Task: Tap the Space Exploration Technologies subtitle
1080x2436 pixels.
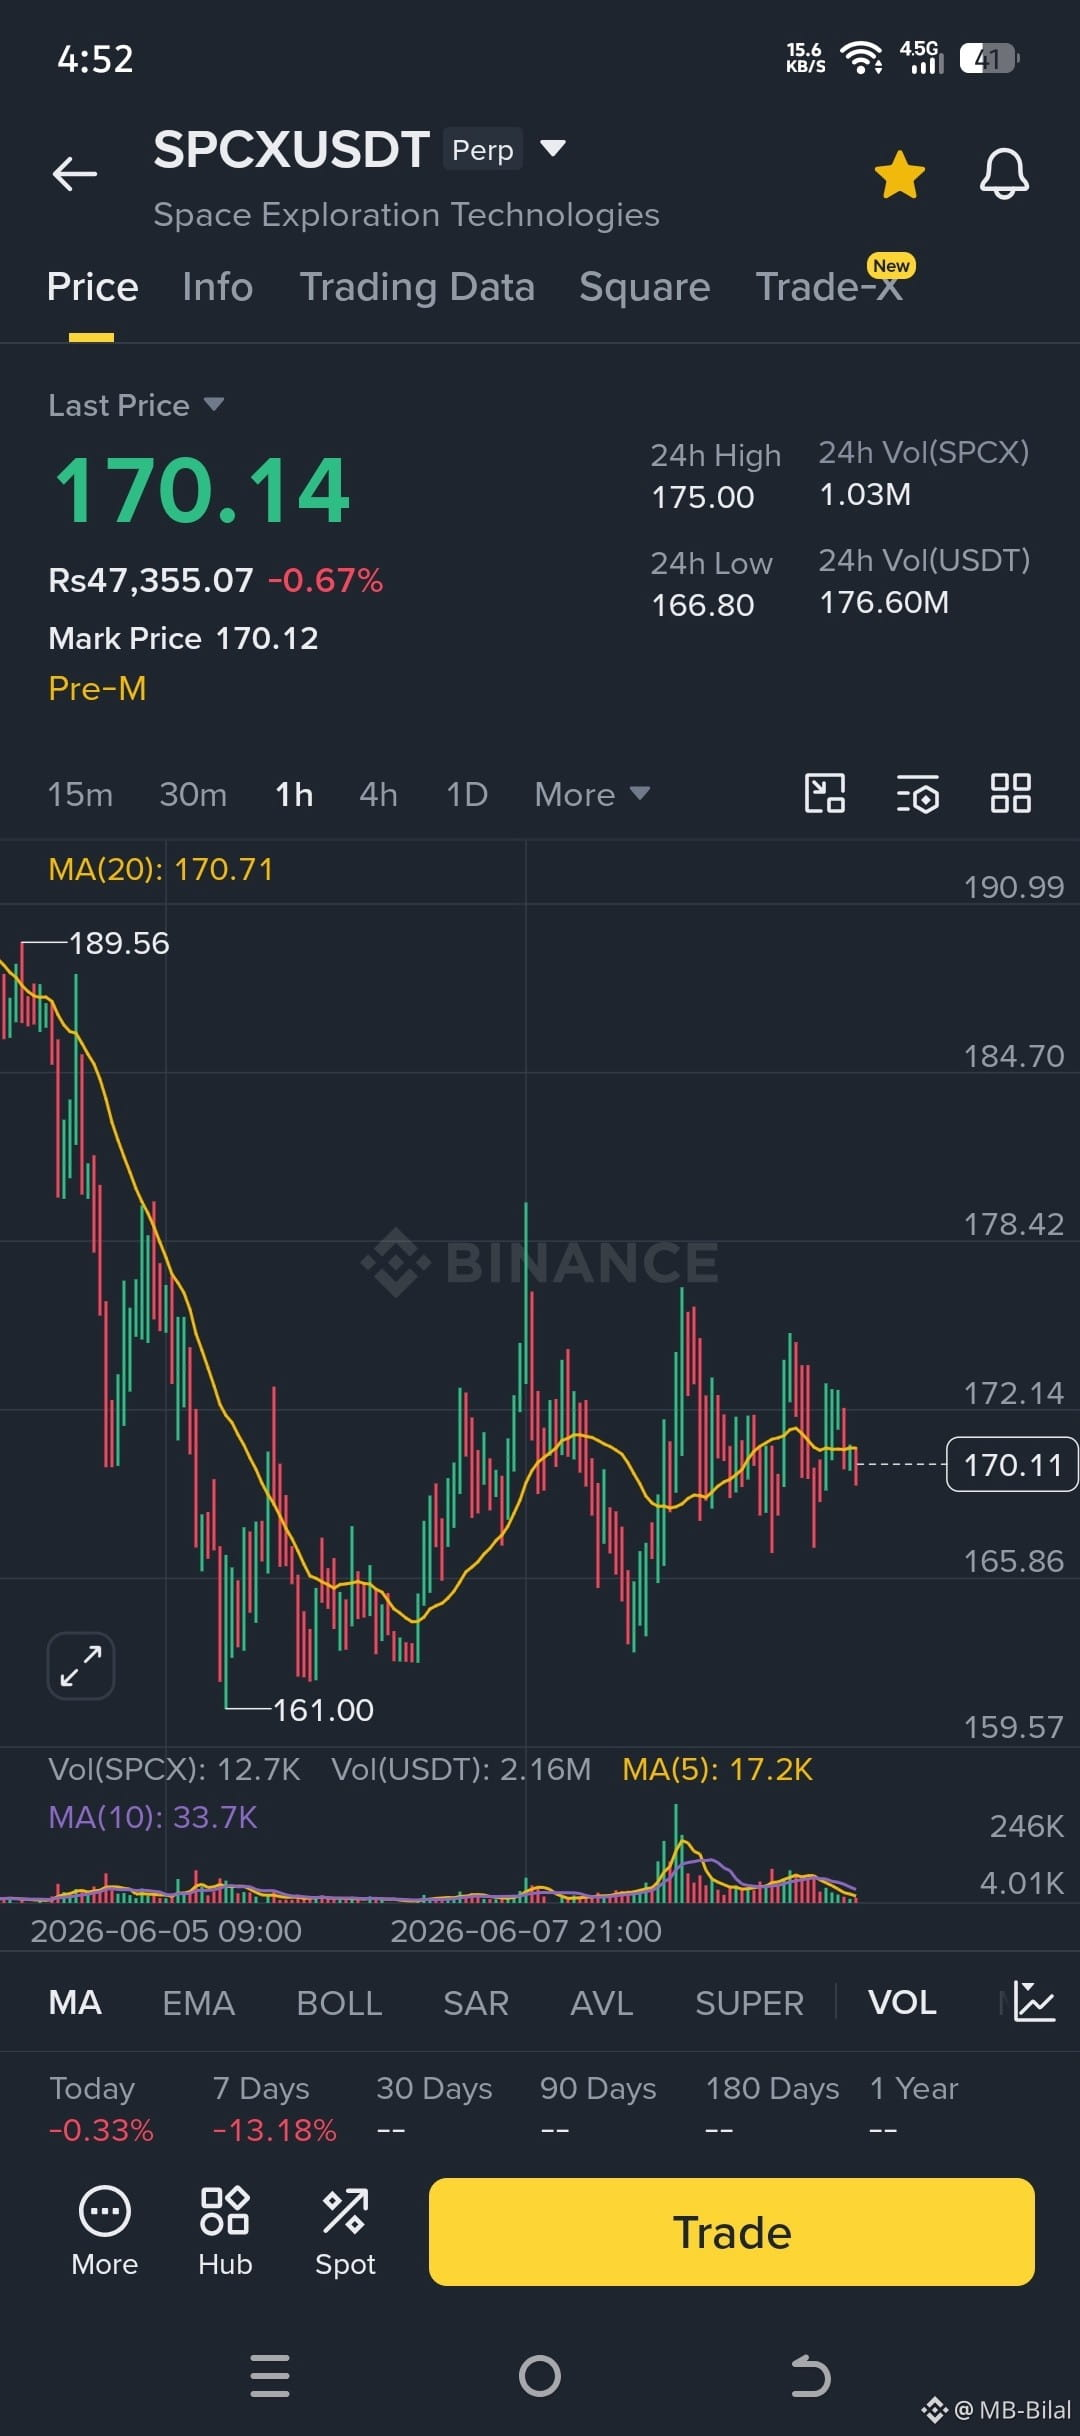Action: point(406,215)
